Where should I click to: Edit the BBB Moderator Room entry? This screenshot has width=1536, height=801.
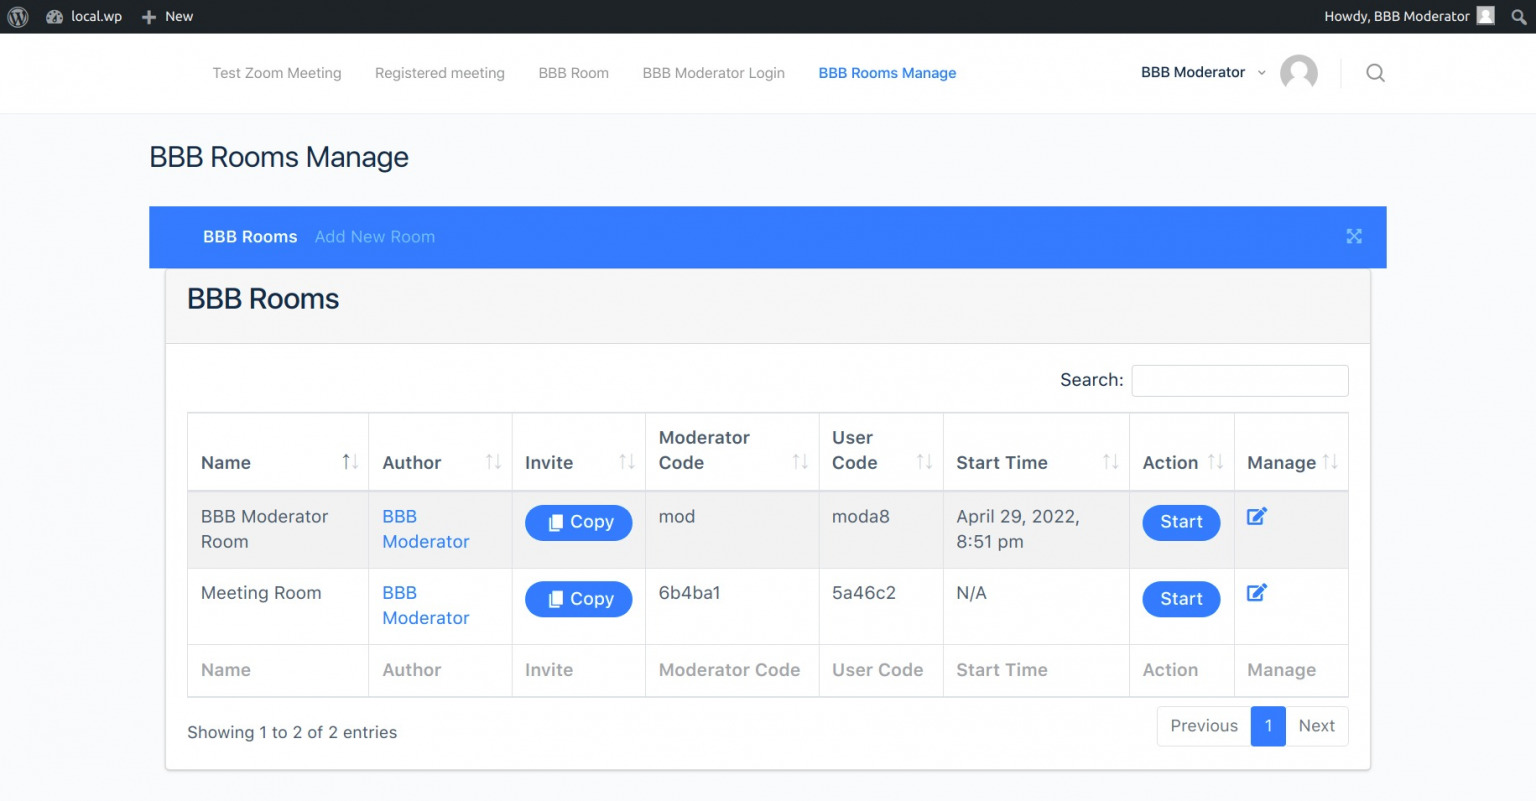[1257, 516]
